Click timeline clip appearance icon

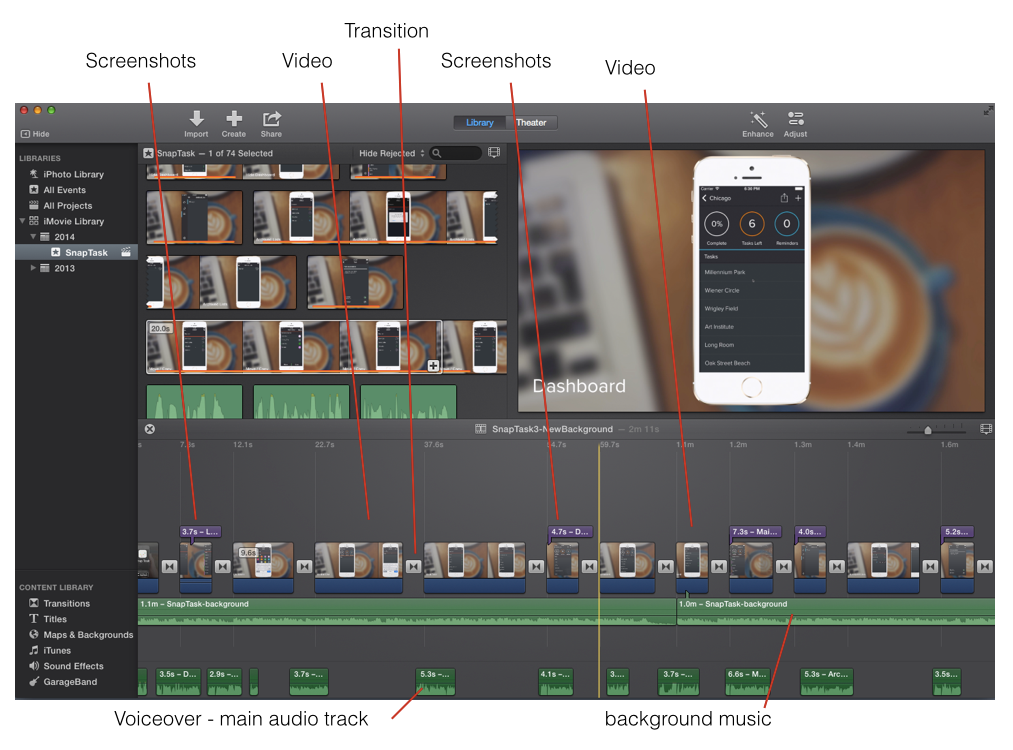pos(986,429)
